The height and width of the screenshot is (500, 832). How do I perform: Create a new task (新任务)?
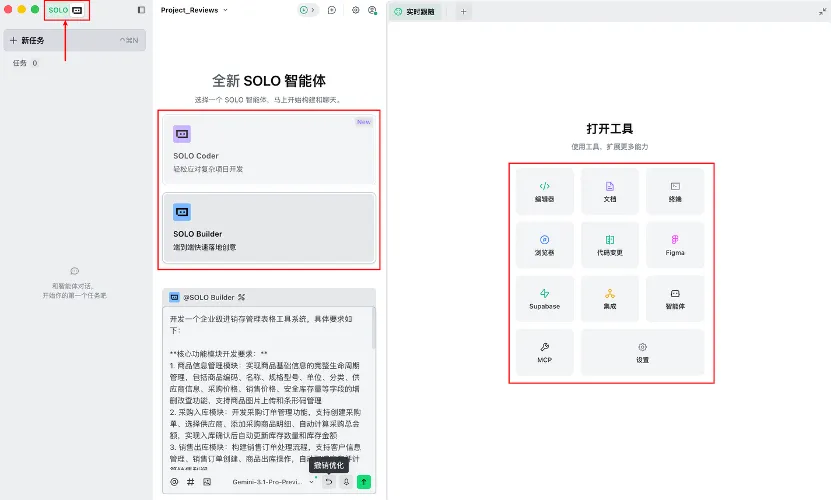(x=75, y=40)
